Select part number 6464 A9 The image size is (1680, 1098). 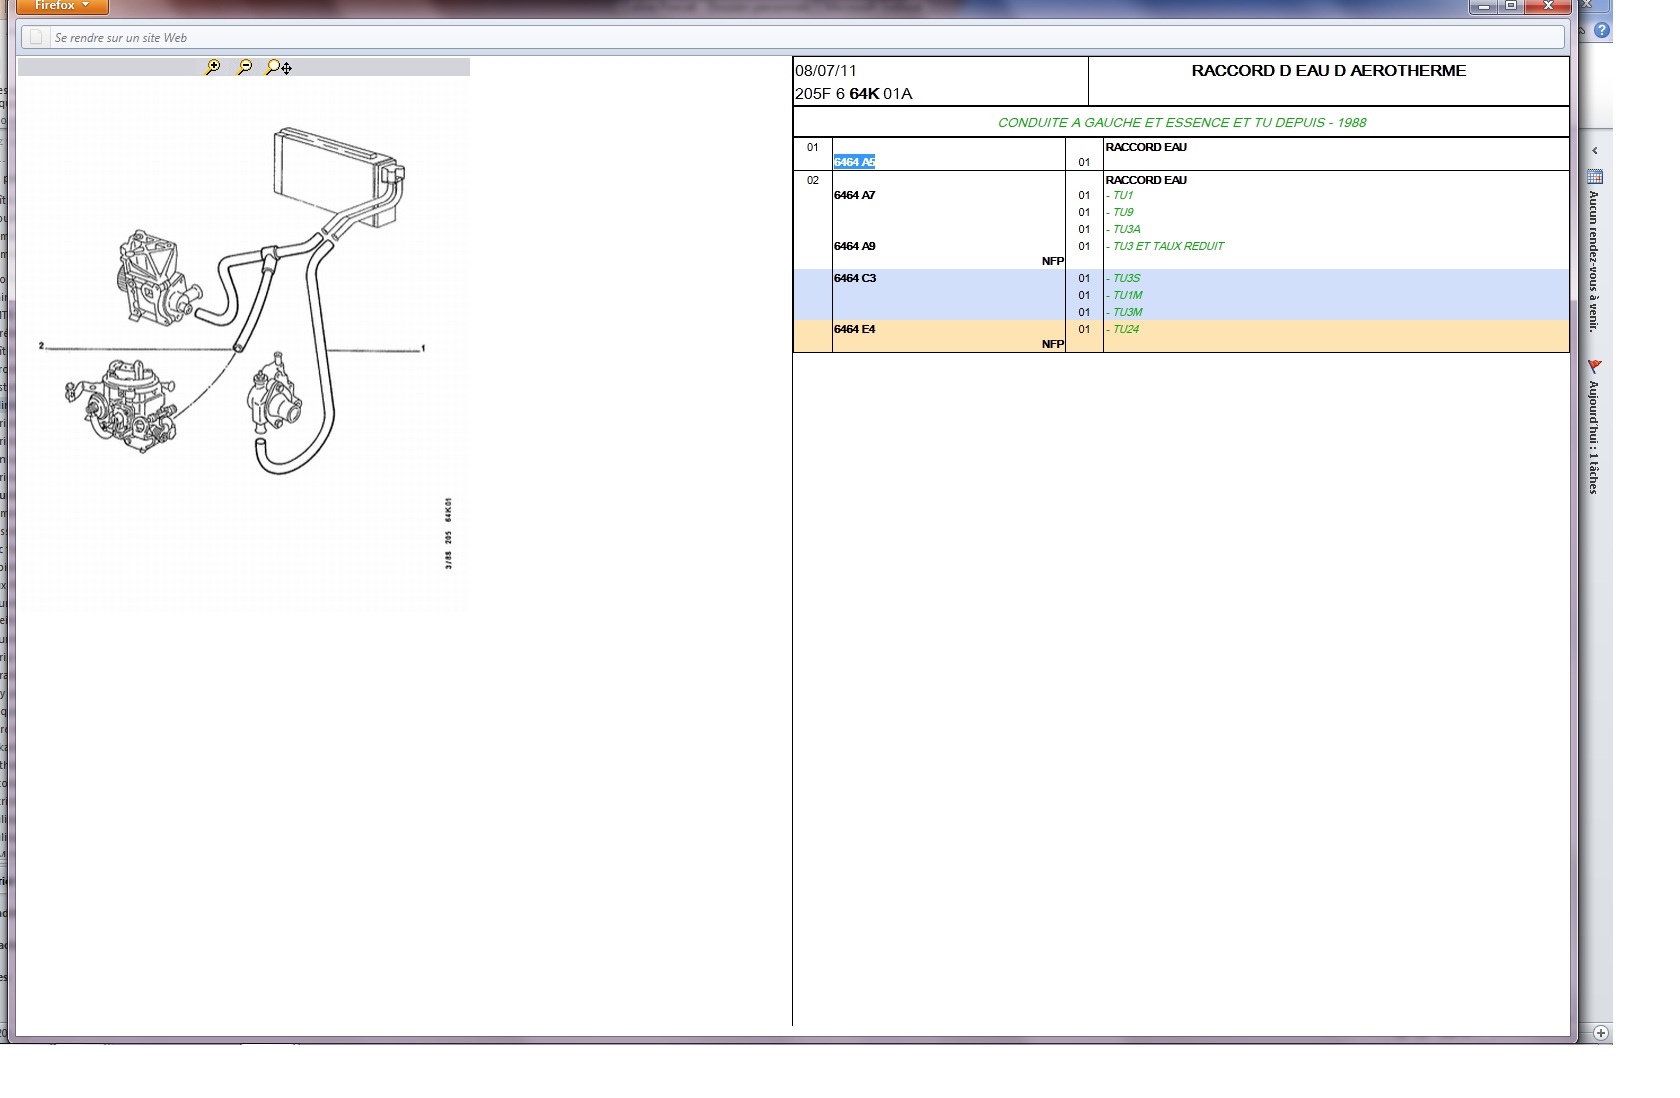click(854, 246)
